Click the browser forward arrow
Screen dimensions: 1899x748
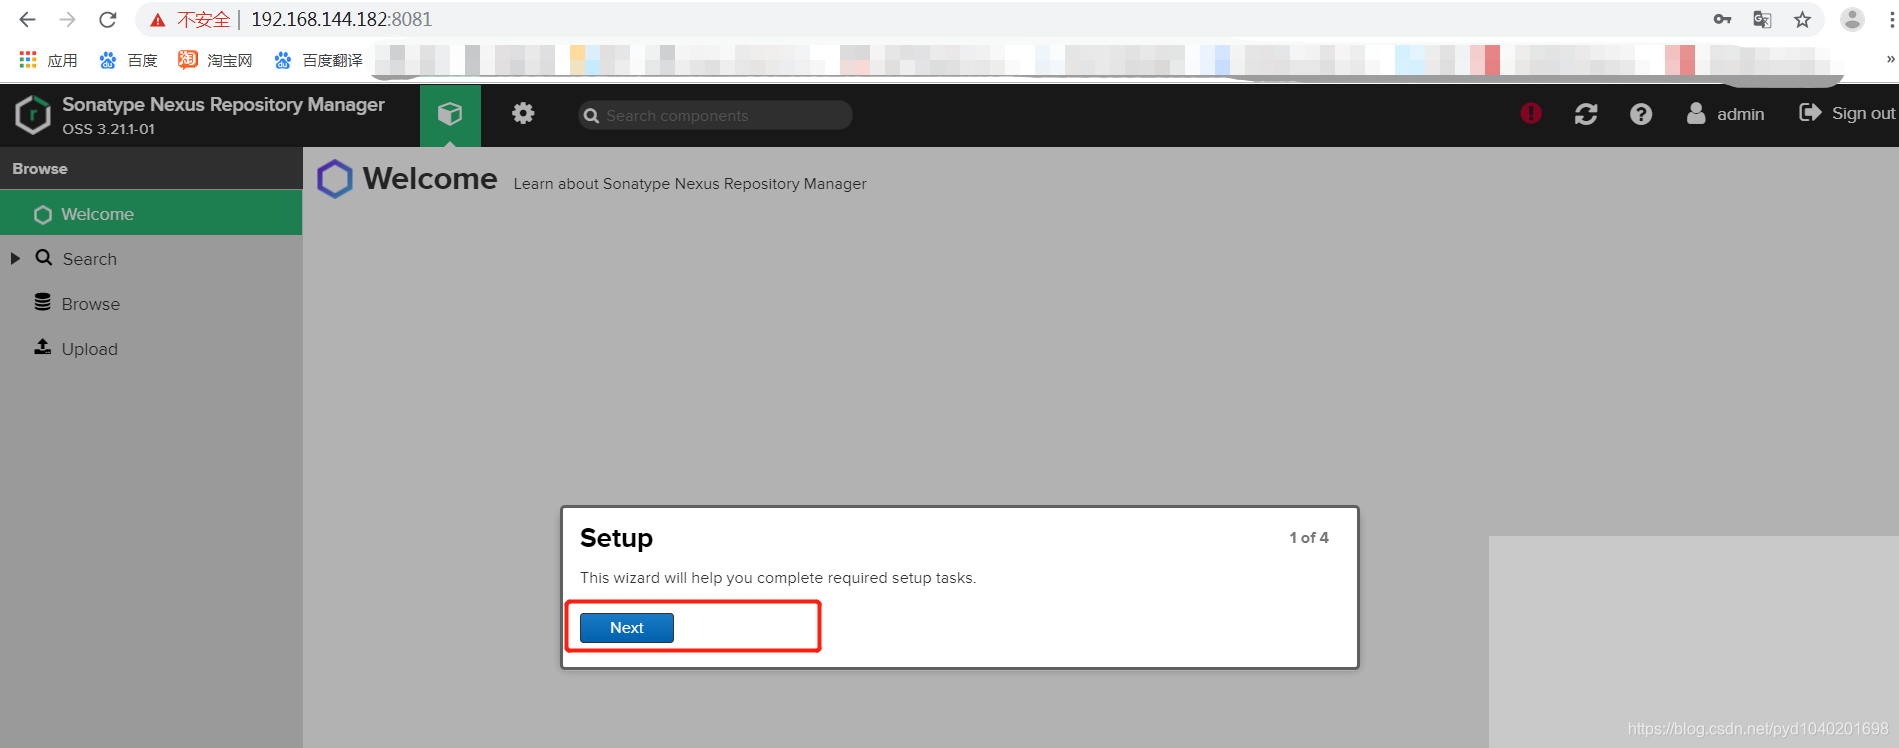[67, 19]
